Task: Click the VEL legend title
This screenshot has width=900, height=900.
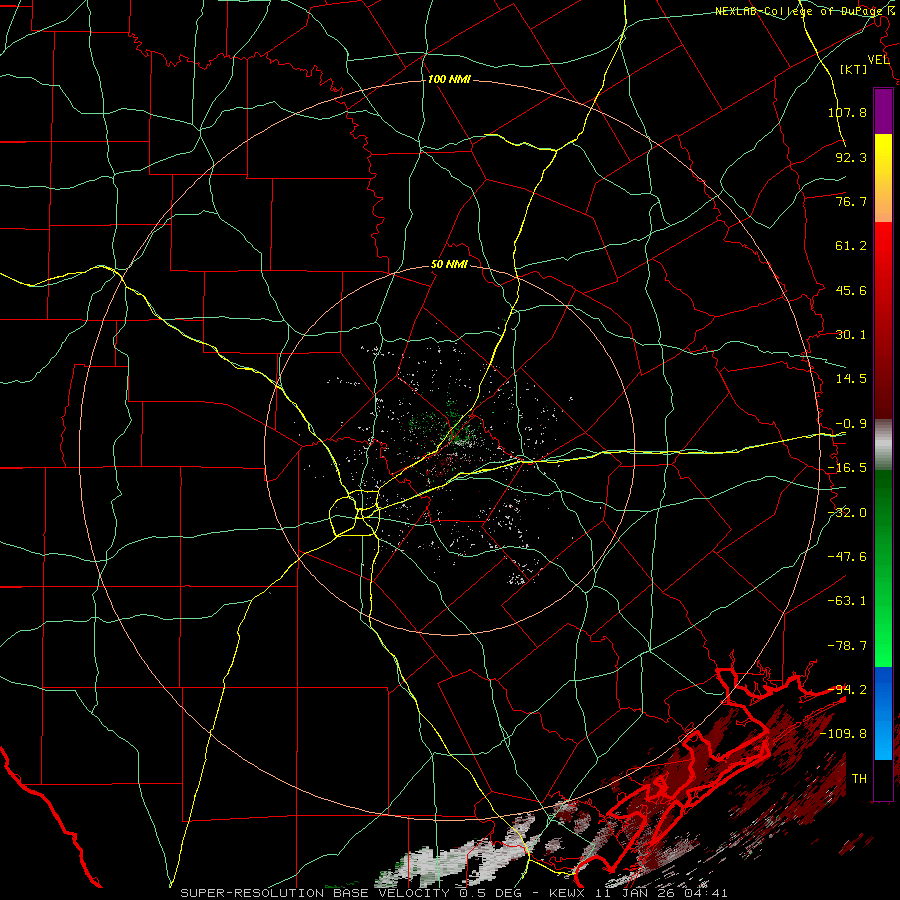Action: [878, 60]
